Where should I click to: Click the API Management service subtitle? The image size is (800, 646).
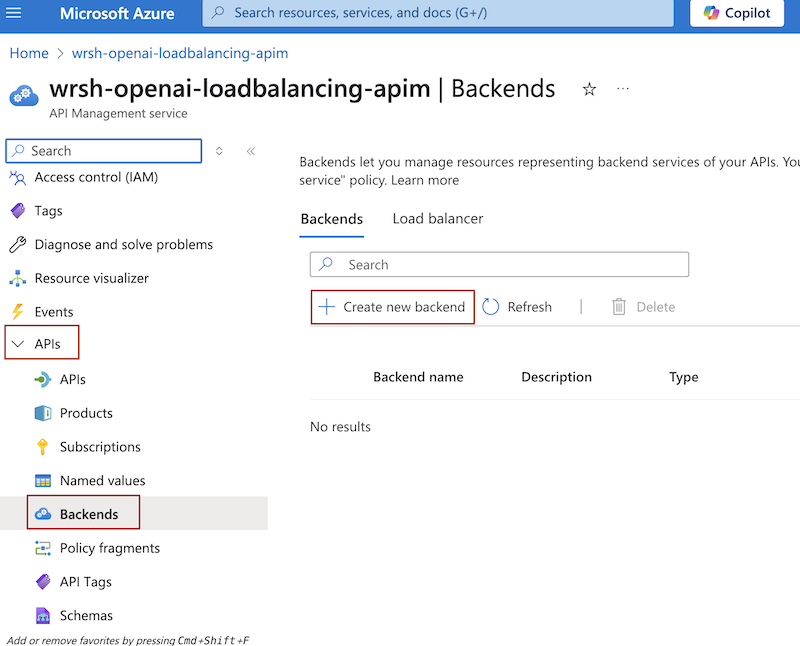[x=118, y=113]
